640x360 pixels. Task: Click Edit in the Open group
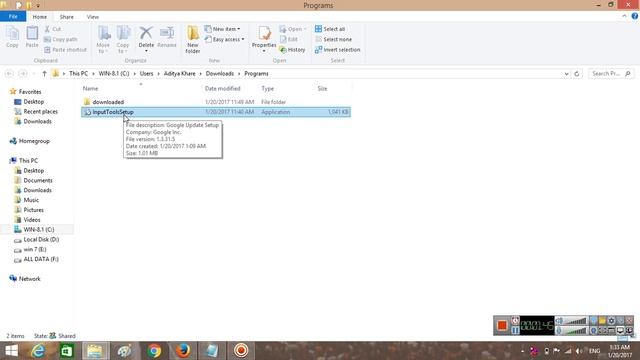289,40
